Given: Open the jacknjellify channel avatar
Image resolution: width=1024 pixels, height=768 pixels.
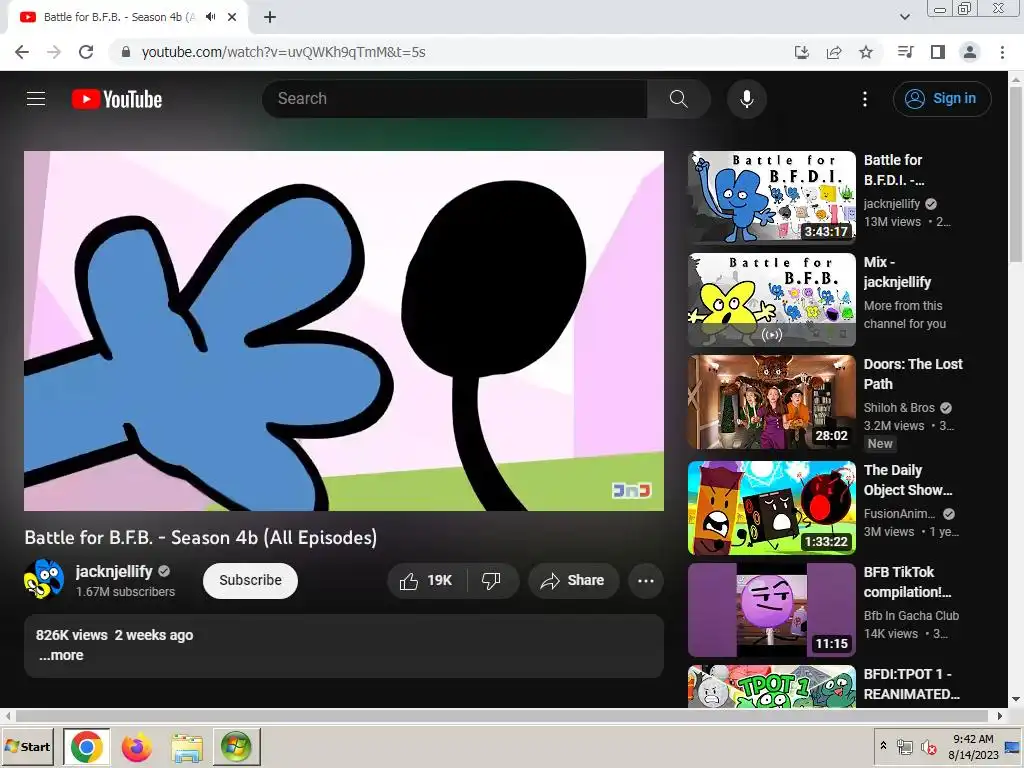Looking at the screenshot, I should tap(44, 579).
